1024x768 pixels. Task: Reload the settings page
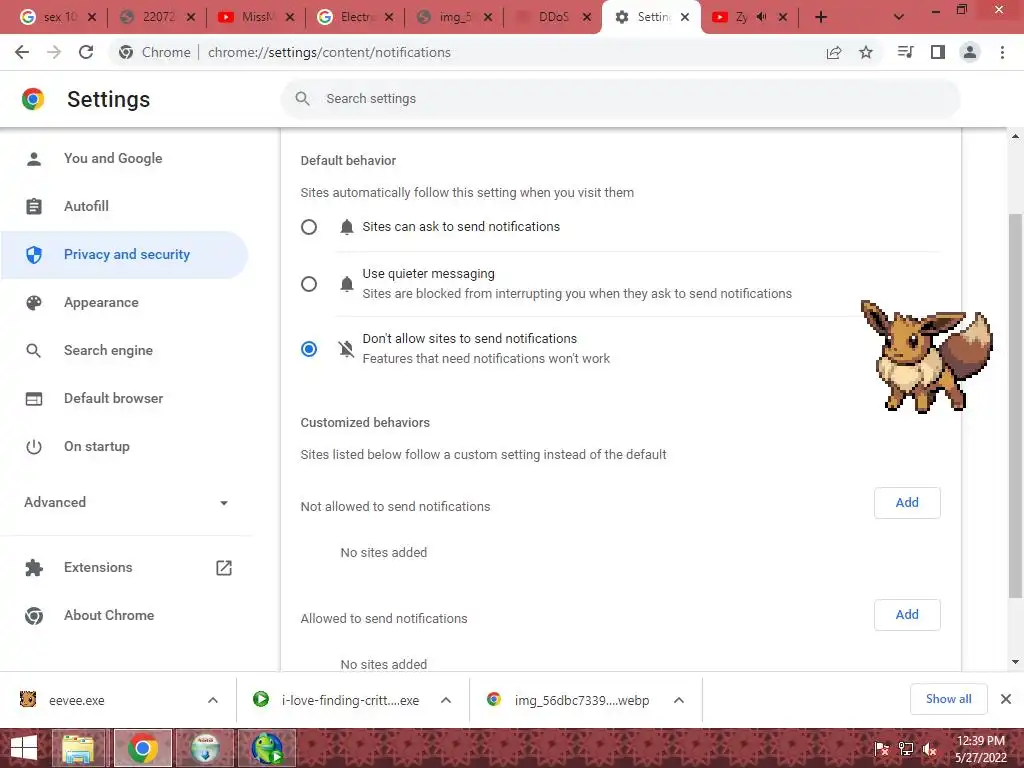tap(86, 52)
